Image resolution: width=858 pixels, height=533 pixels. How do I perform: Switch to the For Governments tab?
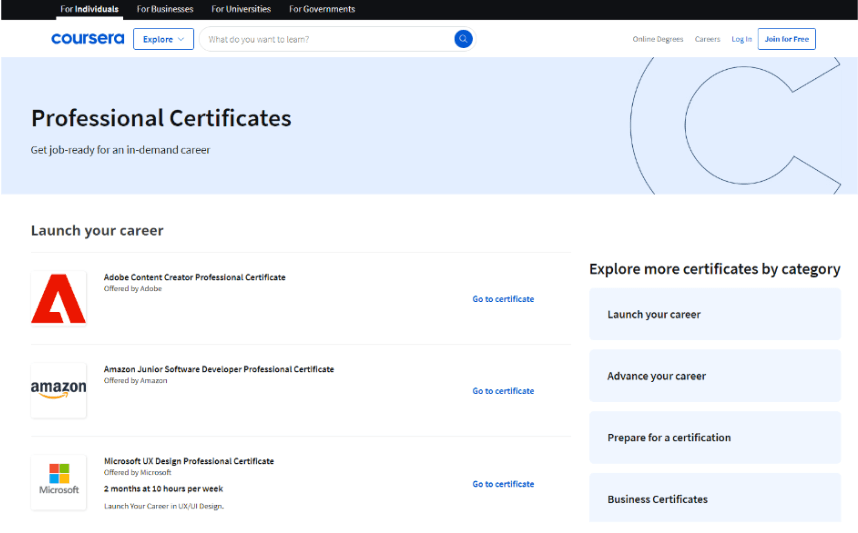click(322, 9)
